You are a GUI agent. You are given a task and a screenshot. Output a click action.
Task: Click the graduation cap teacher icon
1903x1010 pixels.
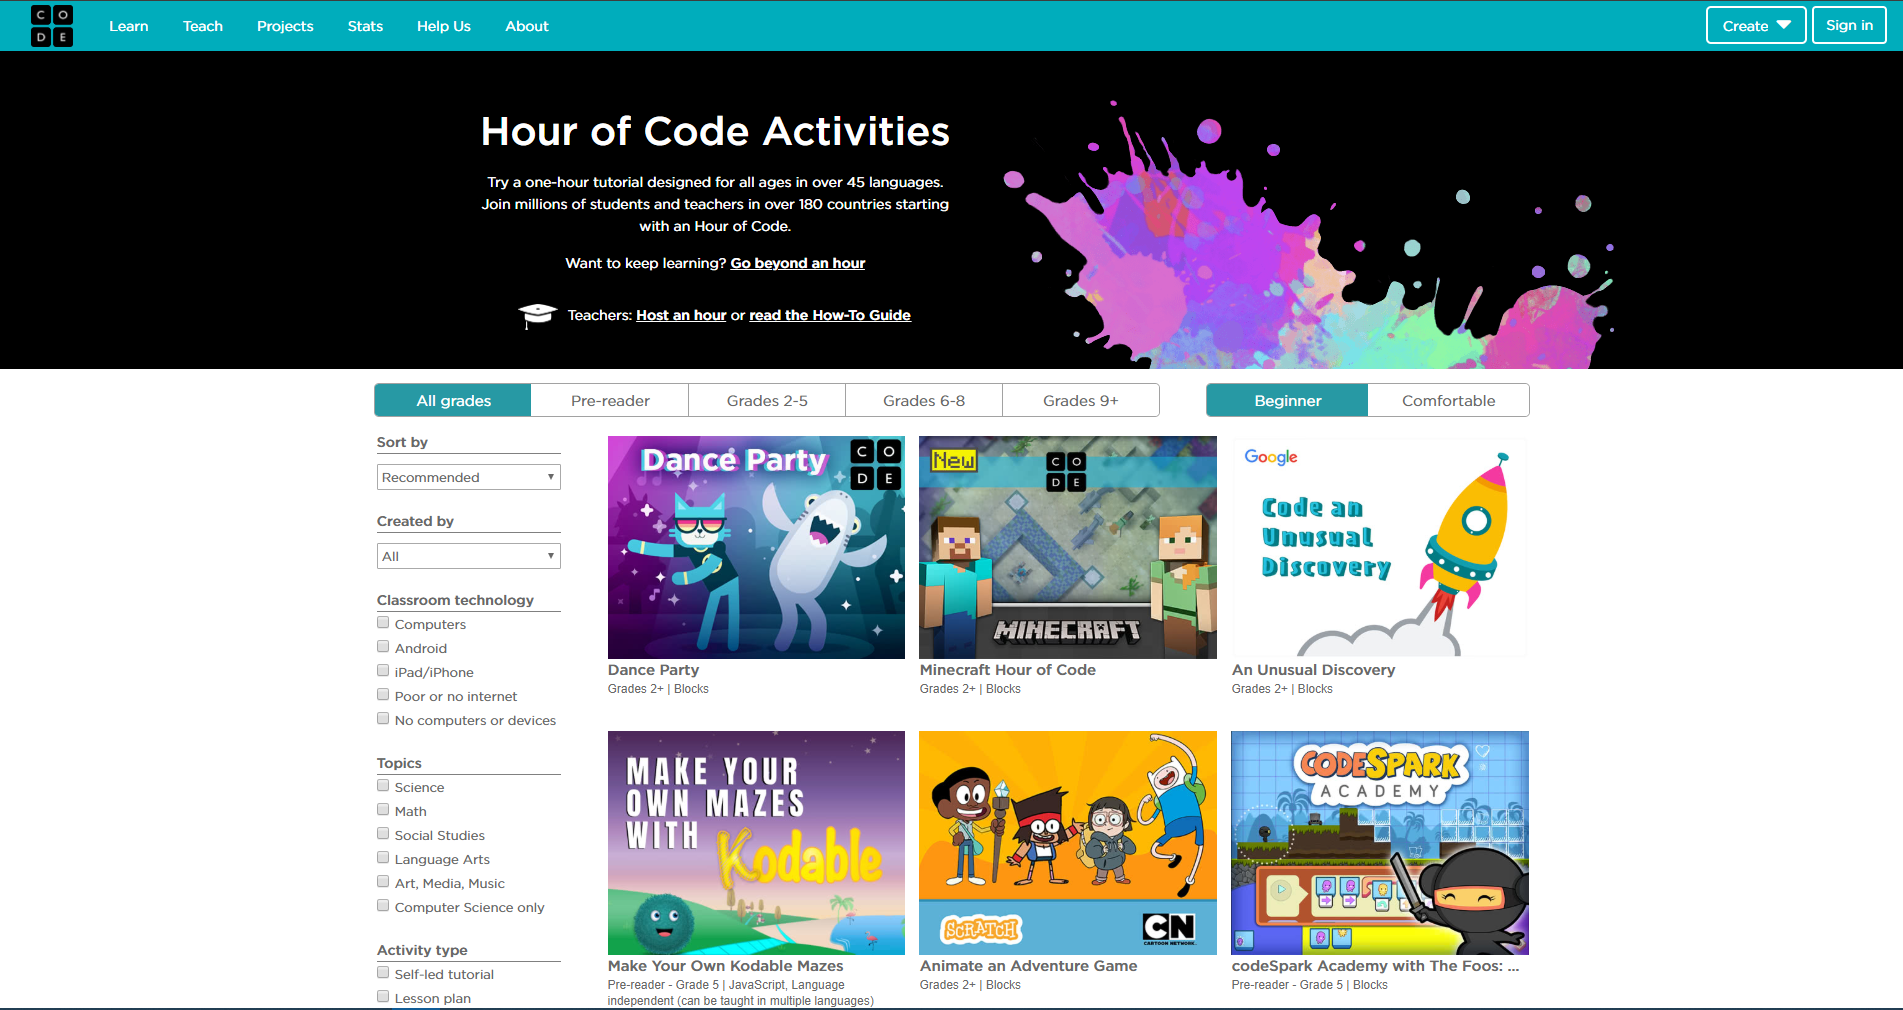click(x=537, y=315)
